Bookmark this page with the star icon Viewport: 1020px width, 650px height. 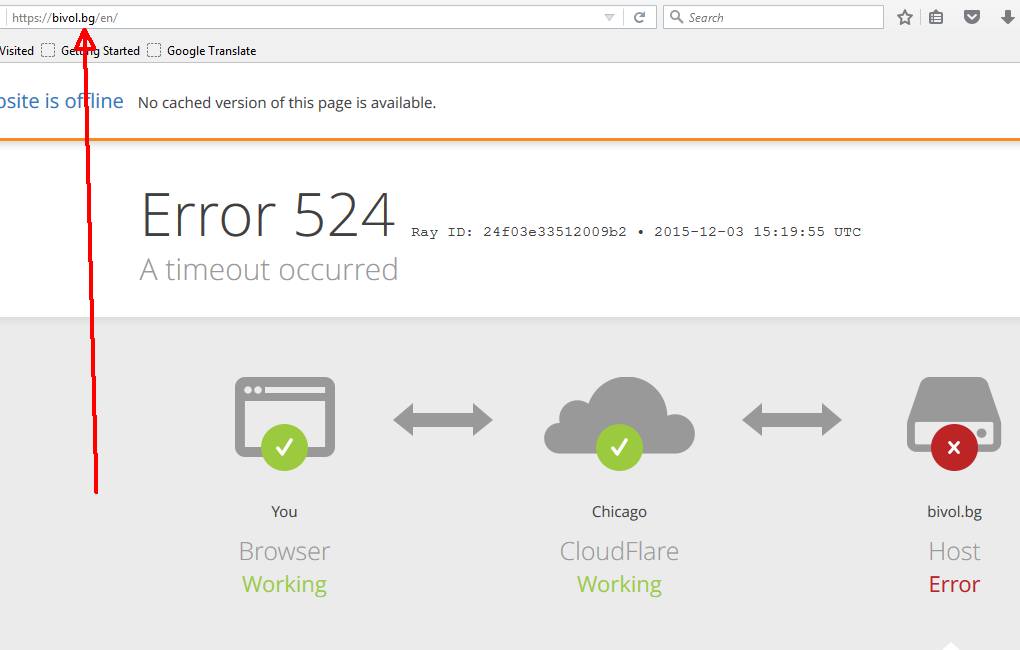[905, 17]
